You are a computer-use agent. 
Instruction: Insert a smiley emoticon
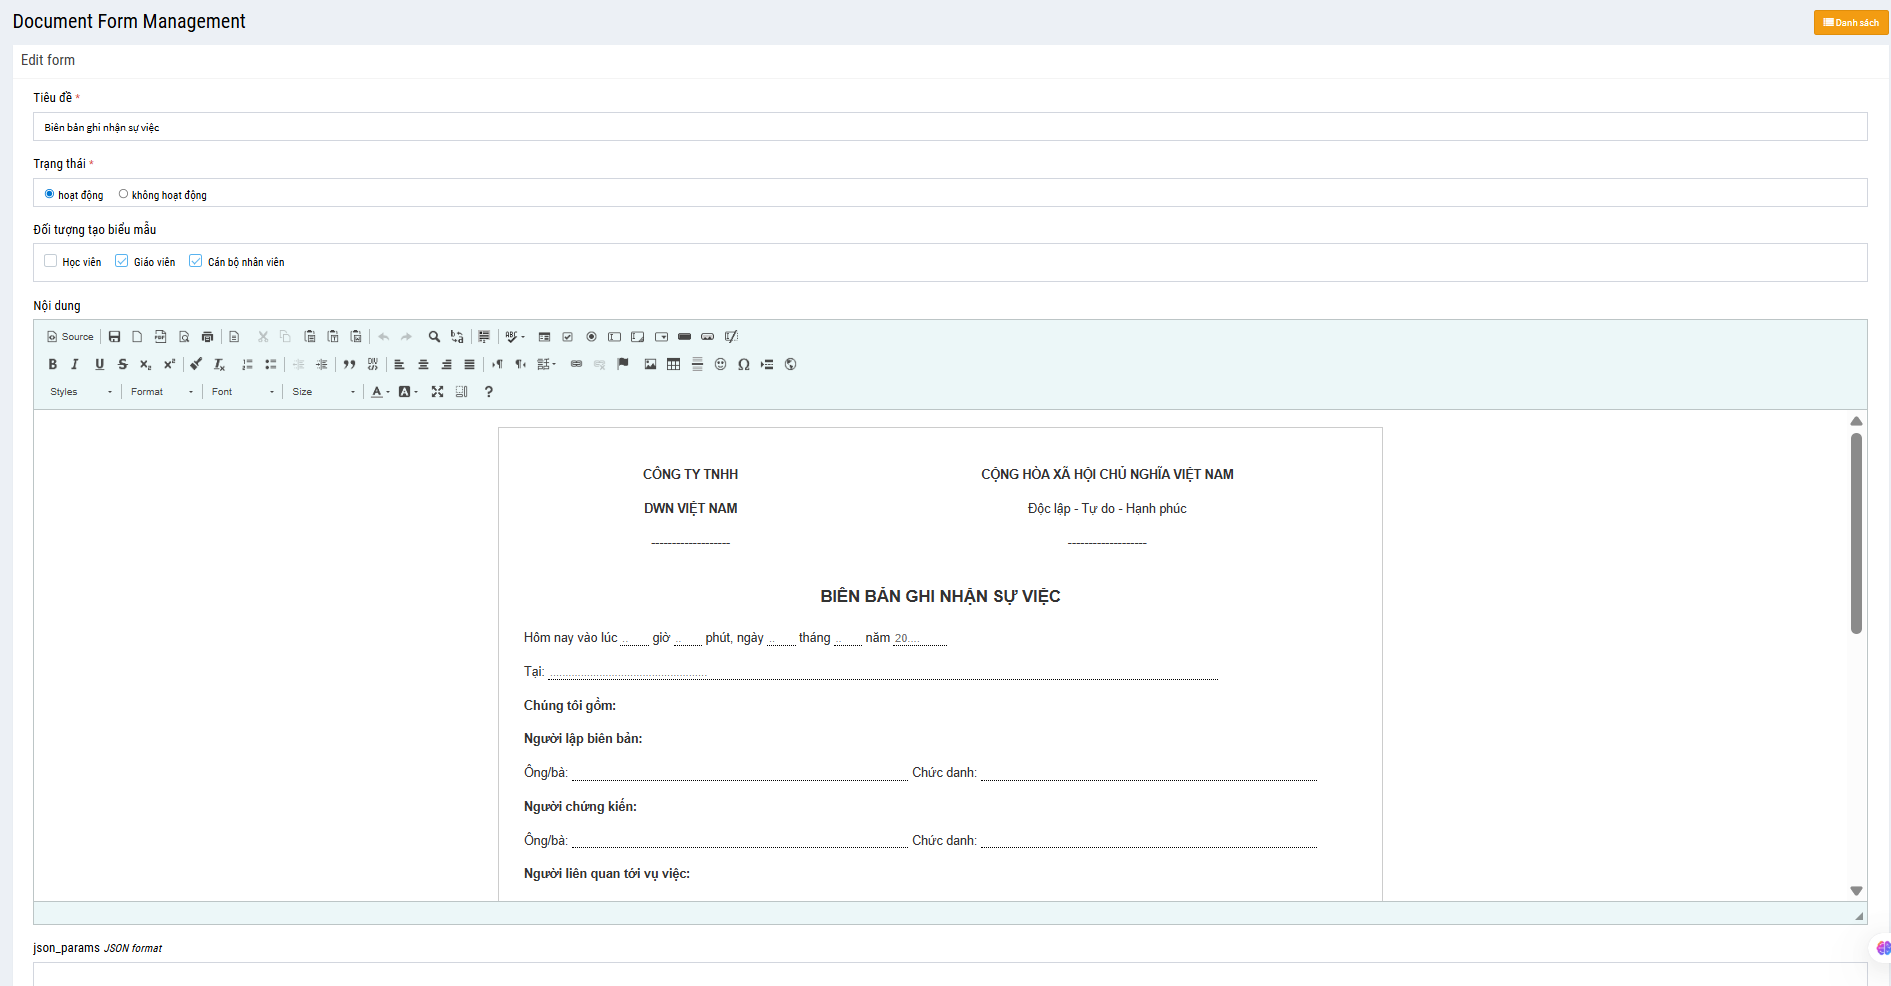click(720, 364)
